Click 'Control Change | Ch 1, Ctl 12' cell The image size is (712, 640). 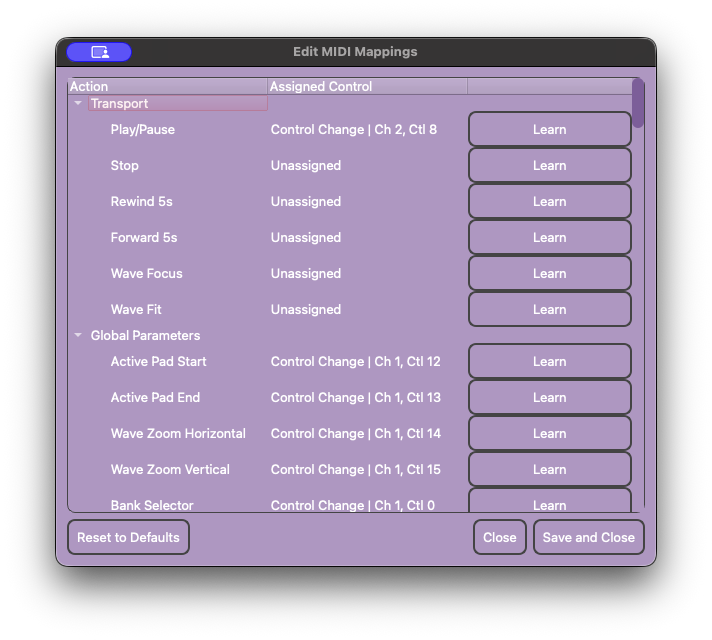(356, 362)
